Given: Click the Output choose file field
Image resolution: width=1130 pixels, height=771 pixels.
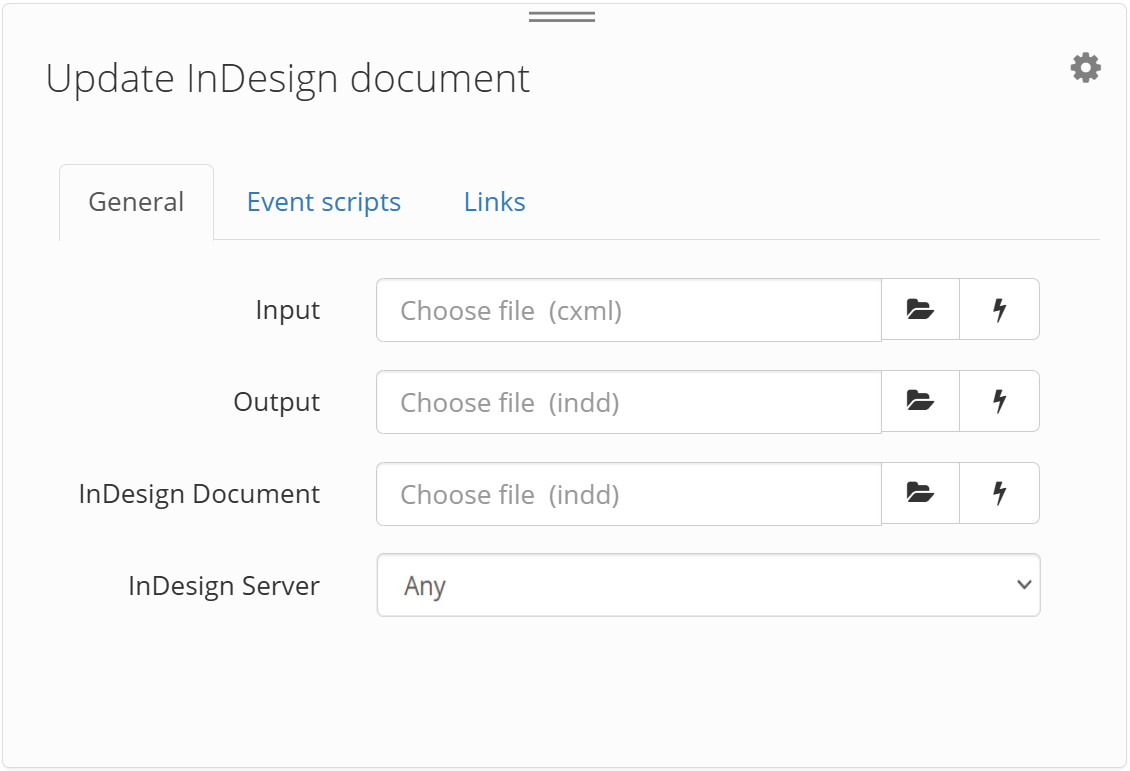Looking at the screenshot, I should coord(628,401).
